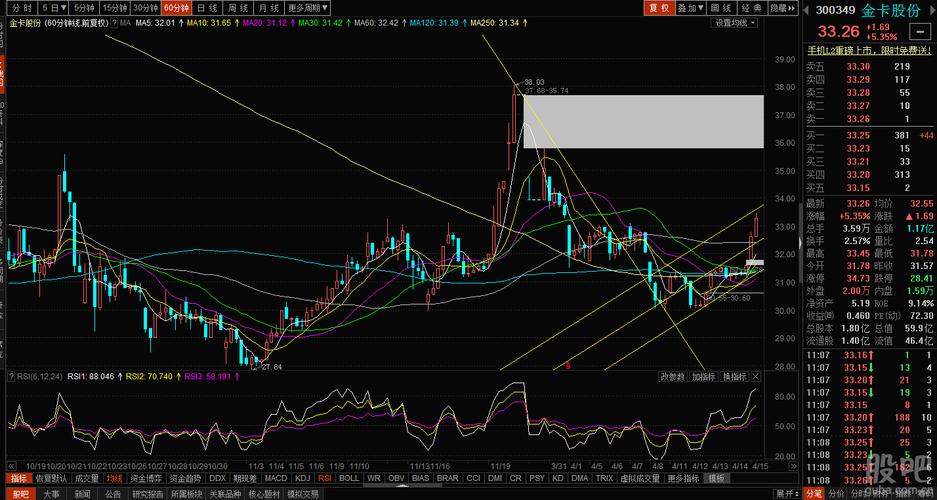This screenshot has width=937, height=500.
Task: Click the gray gap zone rectangle
Action: pyautogui.click(x=644, y=121)
